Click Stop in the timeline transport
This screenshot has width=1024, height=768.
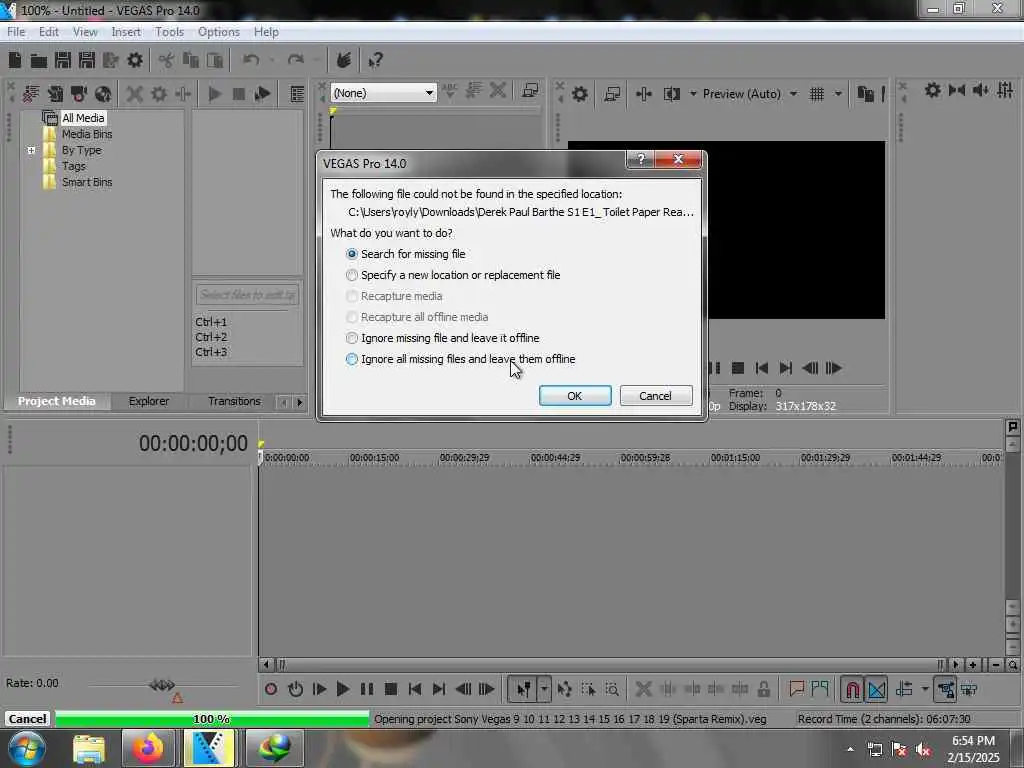[x=391, y=689]
